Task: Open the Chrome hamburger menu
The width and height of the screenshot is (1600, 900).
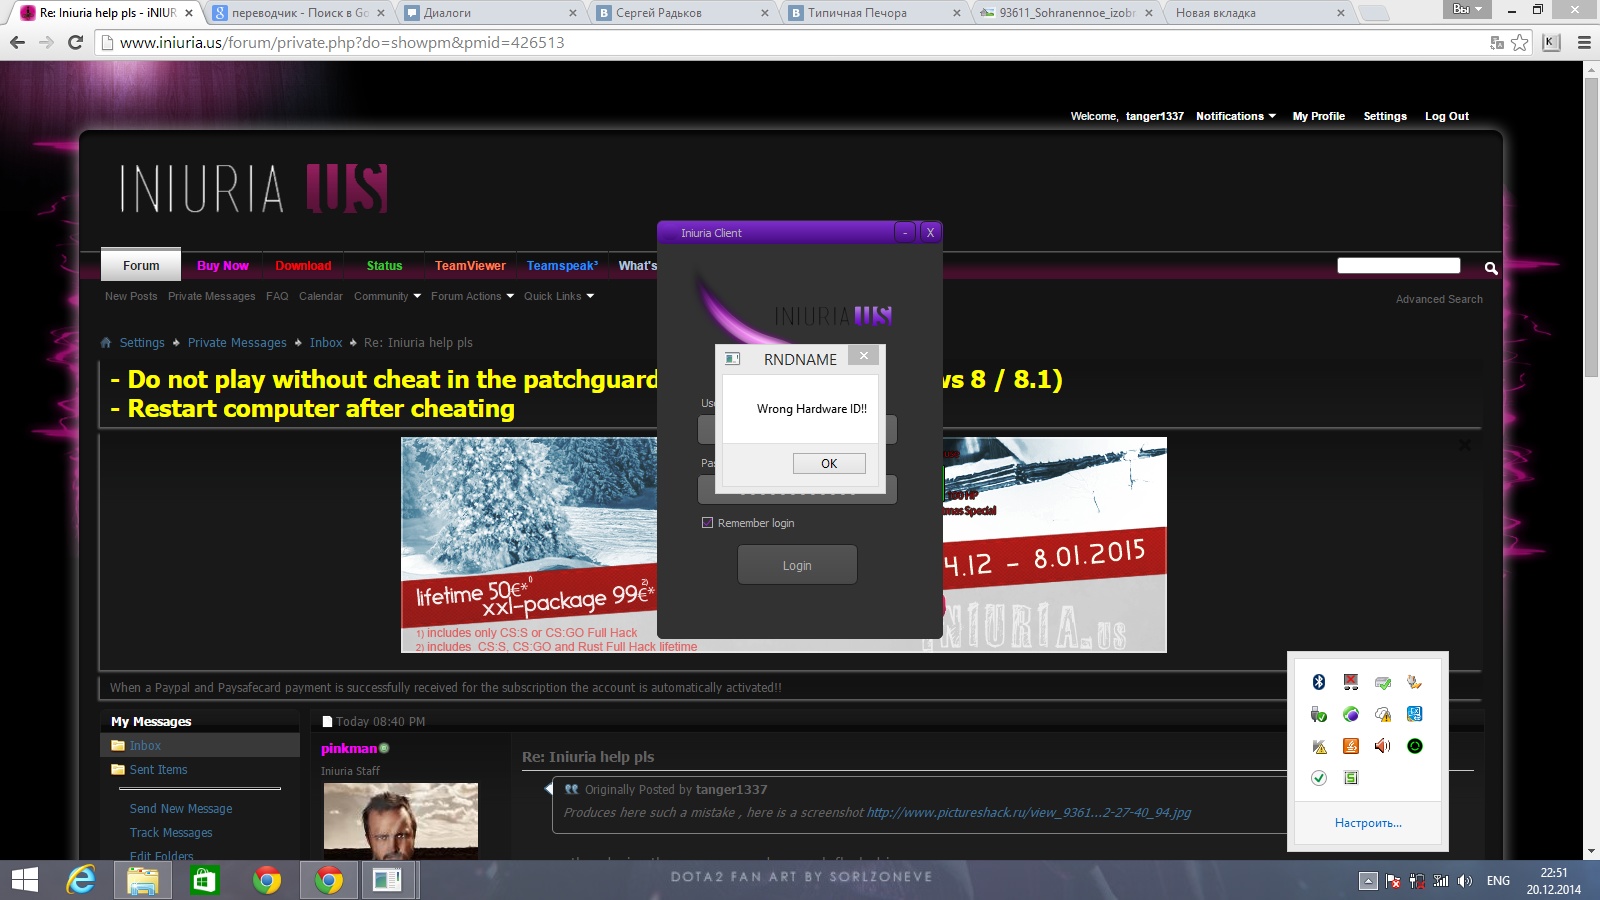Action: click(1584, 42)
